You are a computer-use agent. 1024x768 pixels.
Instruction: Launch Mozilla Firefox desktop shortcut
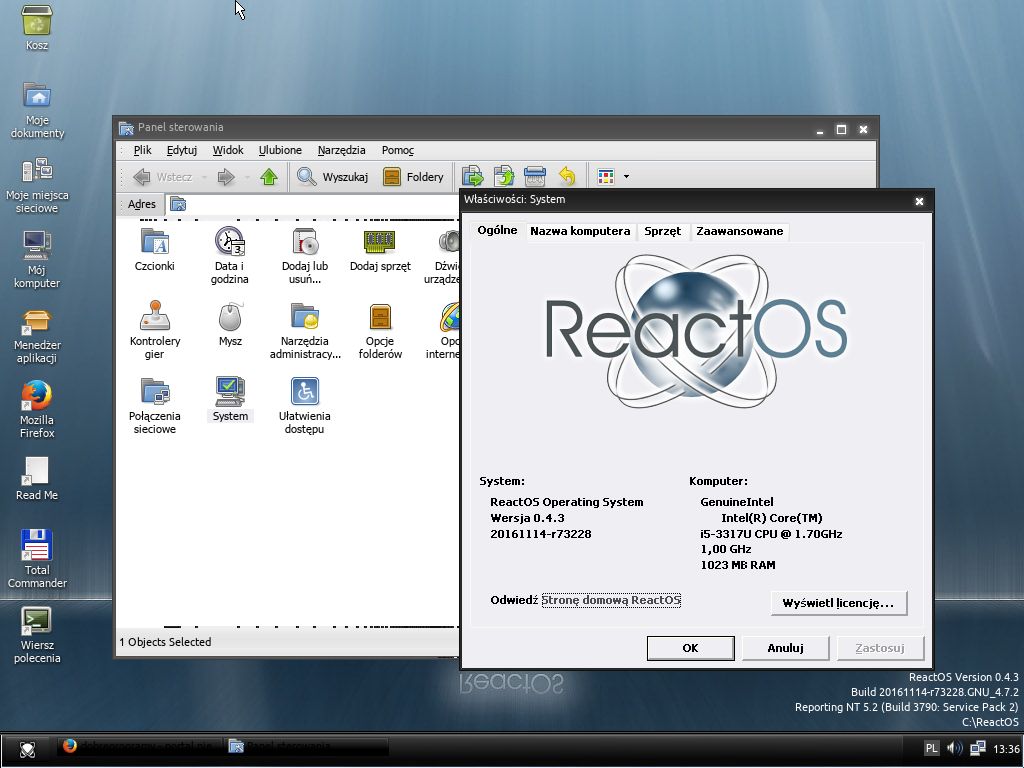tap(37, 410)
